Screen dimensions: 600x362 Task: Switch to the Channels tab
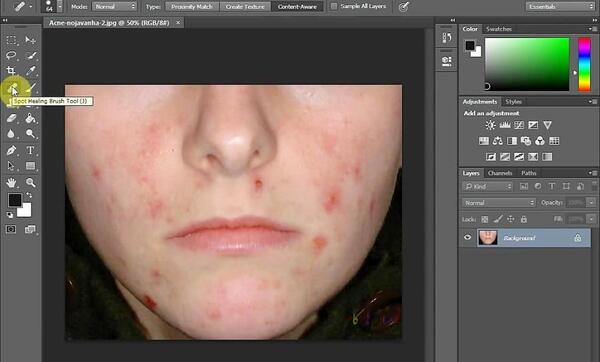pos(500,173)
